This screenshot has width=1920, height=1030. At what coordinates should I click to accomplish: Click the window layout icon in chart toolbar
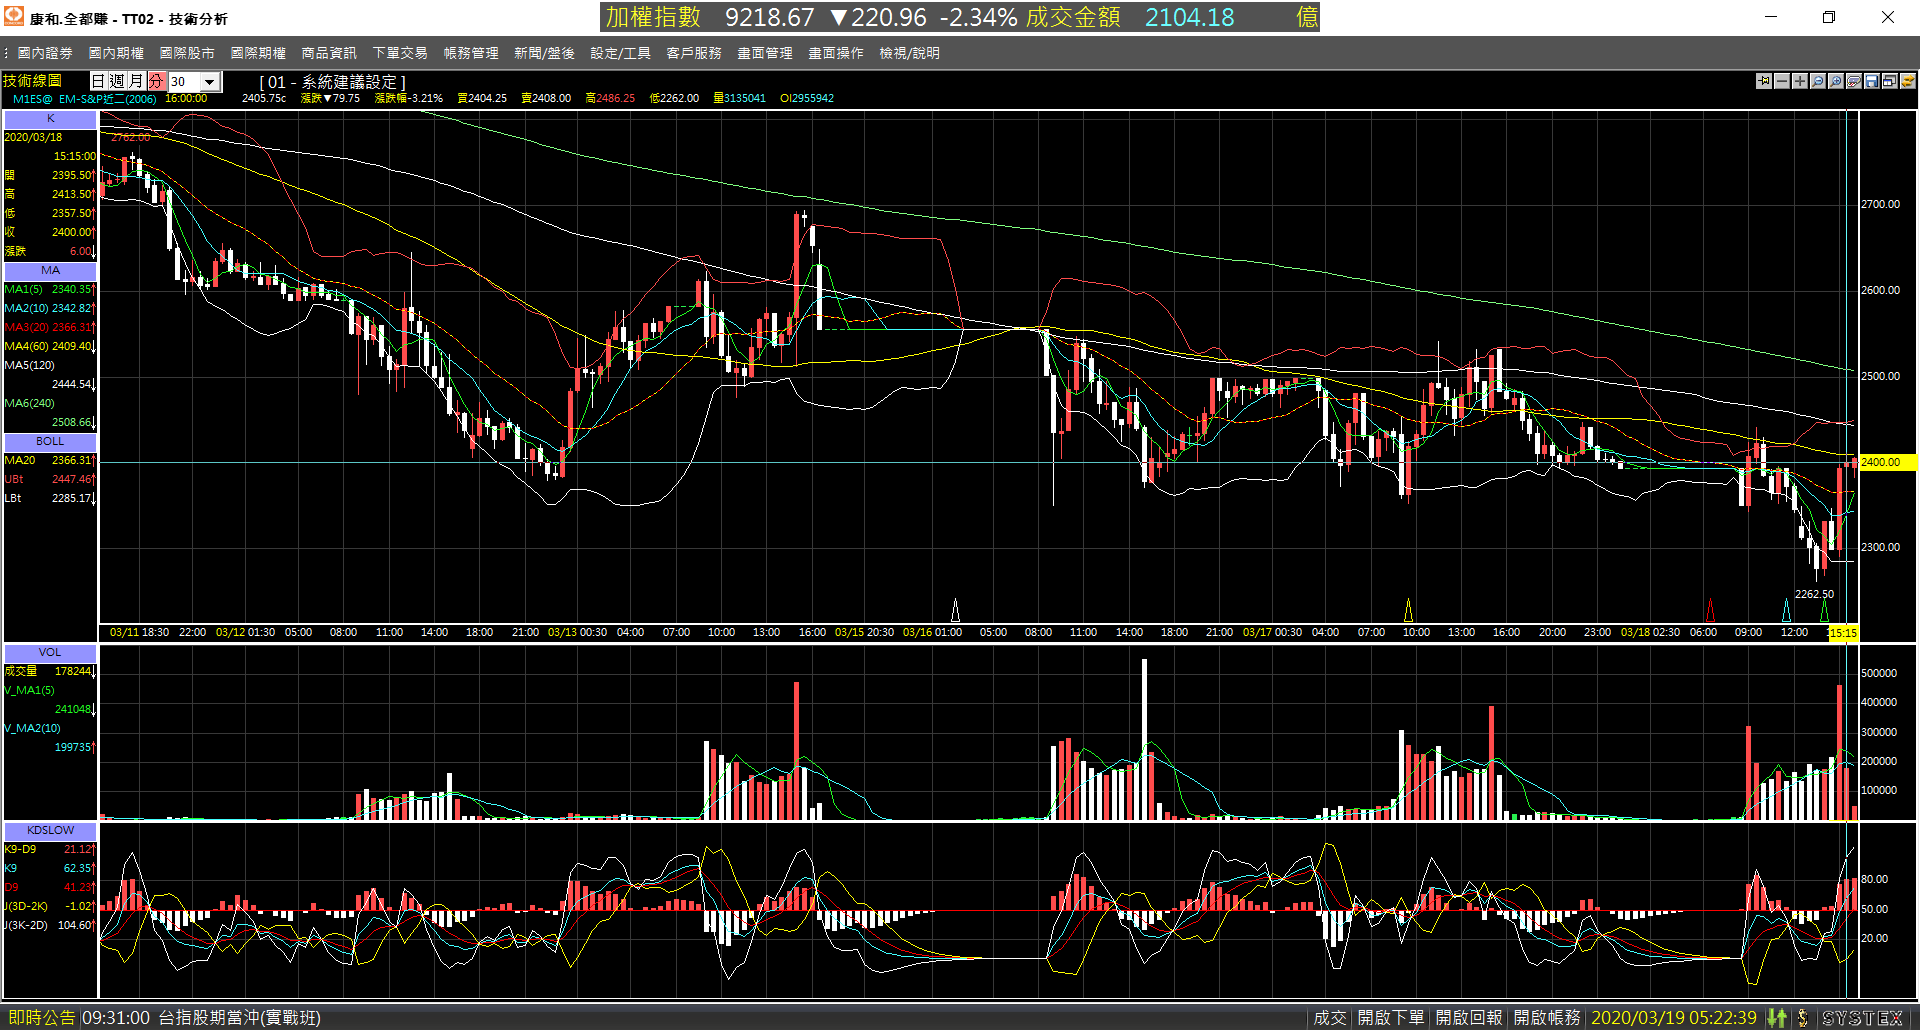point(1889,81)
